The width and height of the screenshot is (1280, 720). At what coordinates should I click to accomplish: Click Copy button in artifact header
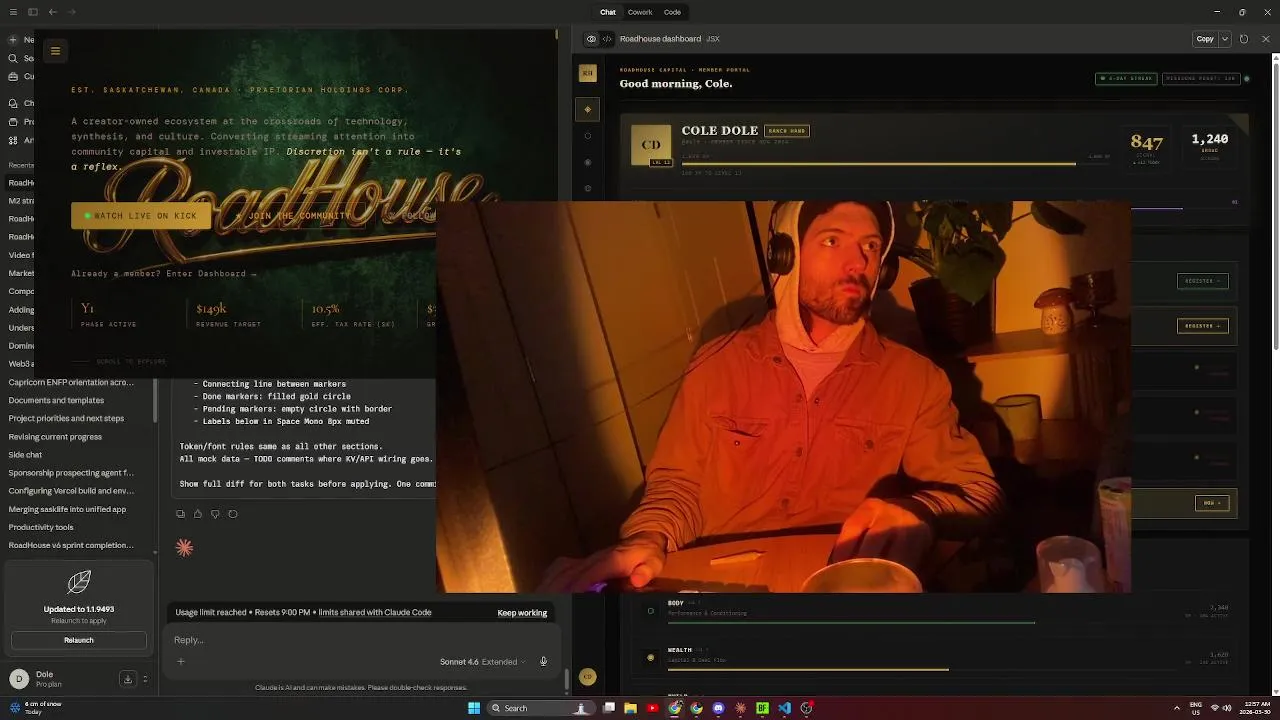(1205, 39)
